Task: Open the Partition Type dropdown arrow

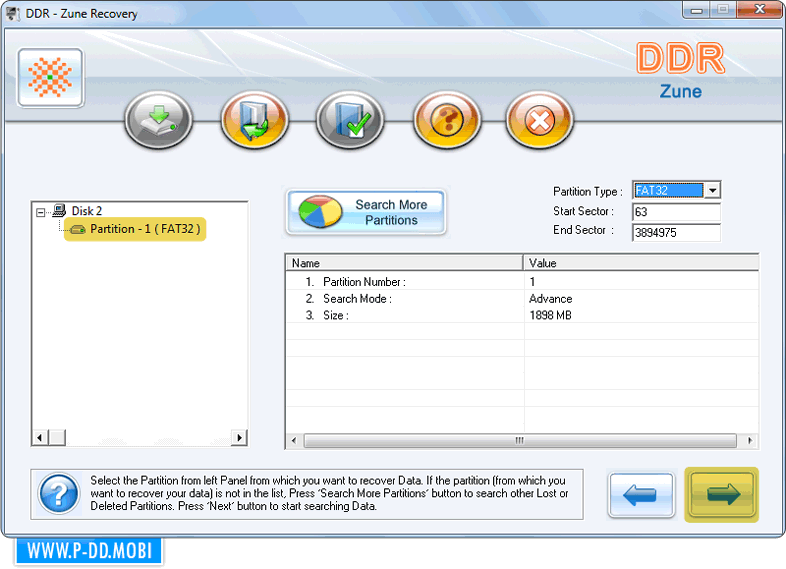Action: (712, 191)
